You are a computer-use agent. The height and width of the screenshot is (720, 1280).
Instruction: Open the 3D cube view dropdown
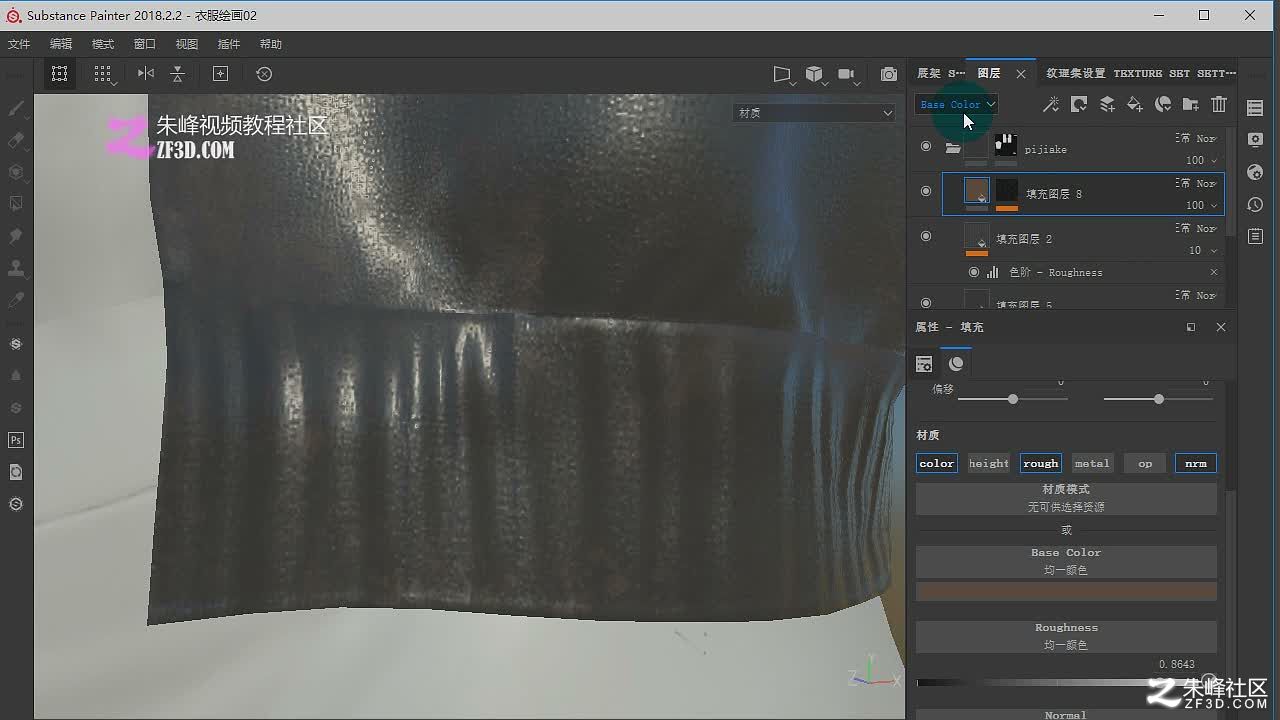point(816,74)
